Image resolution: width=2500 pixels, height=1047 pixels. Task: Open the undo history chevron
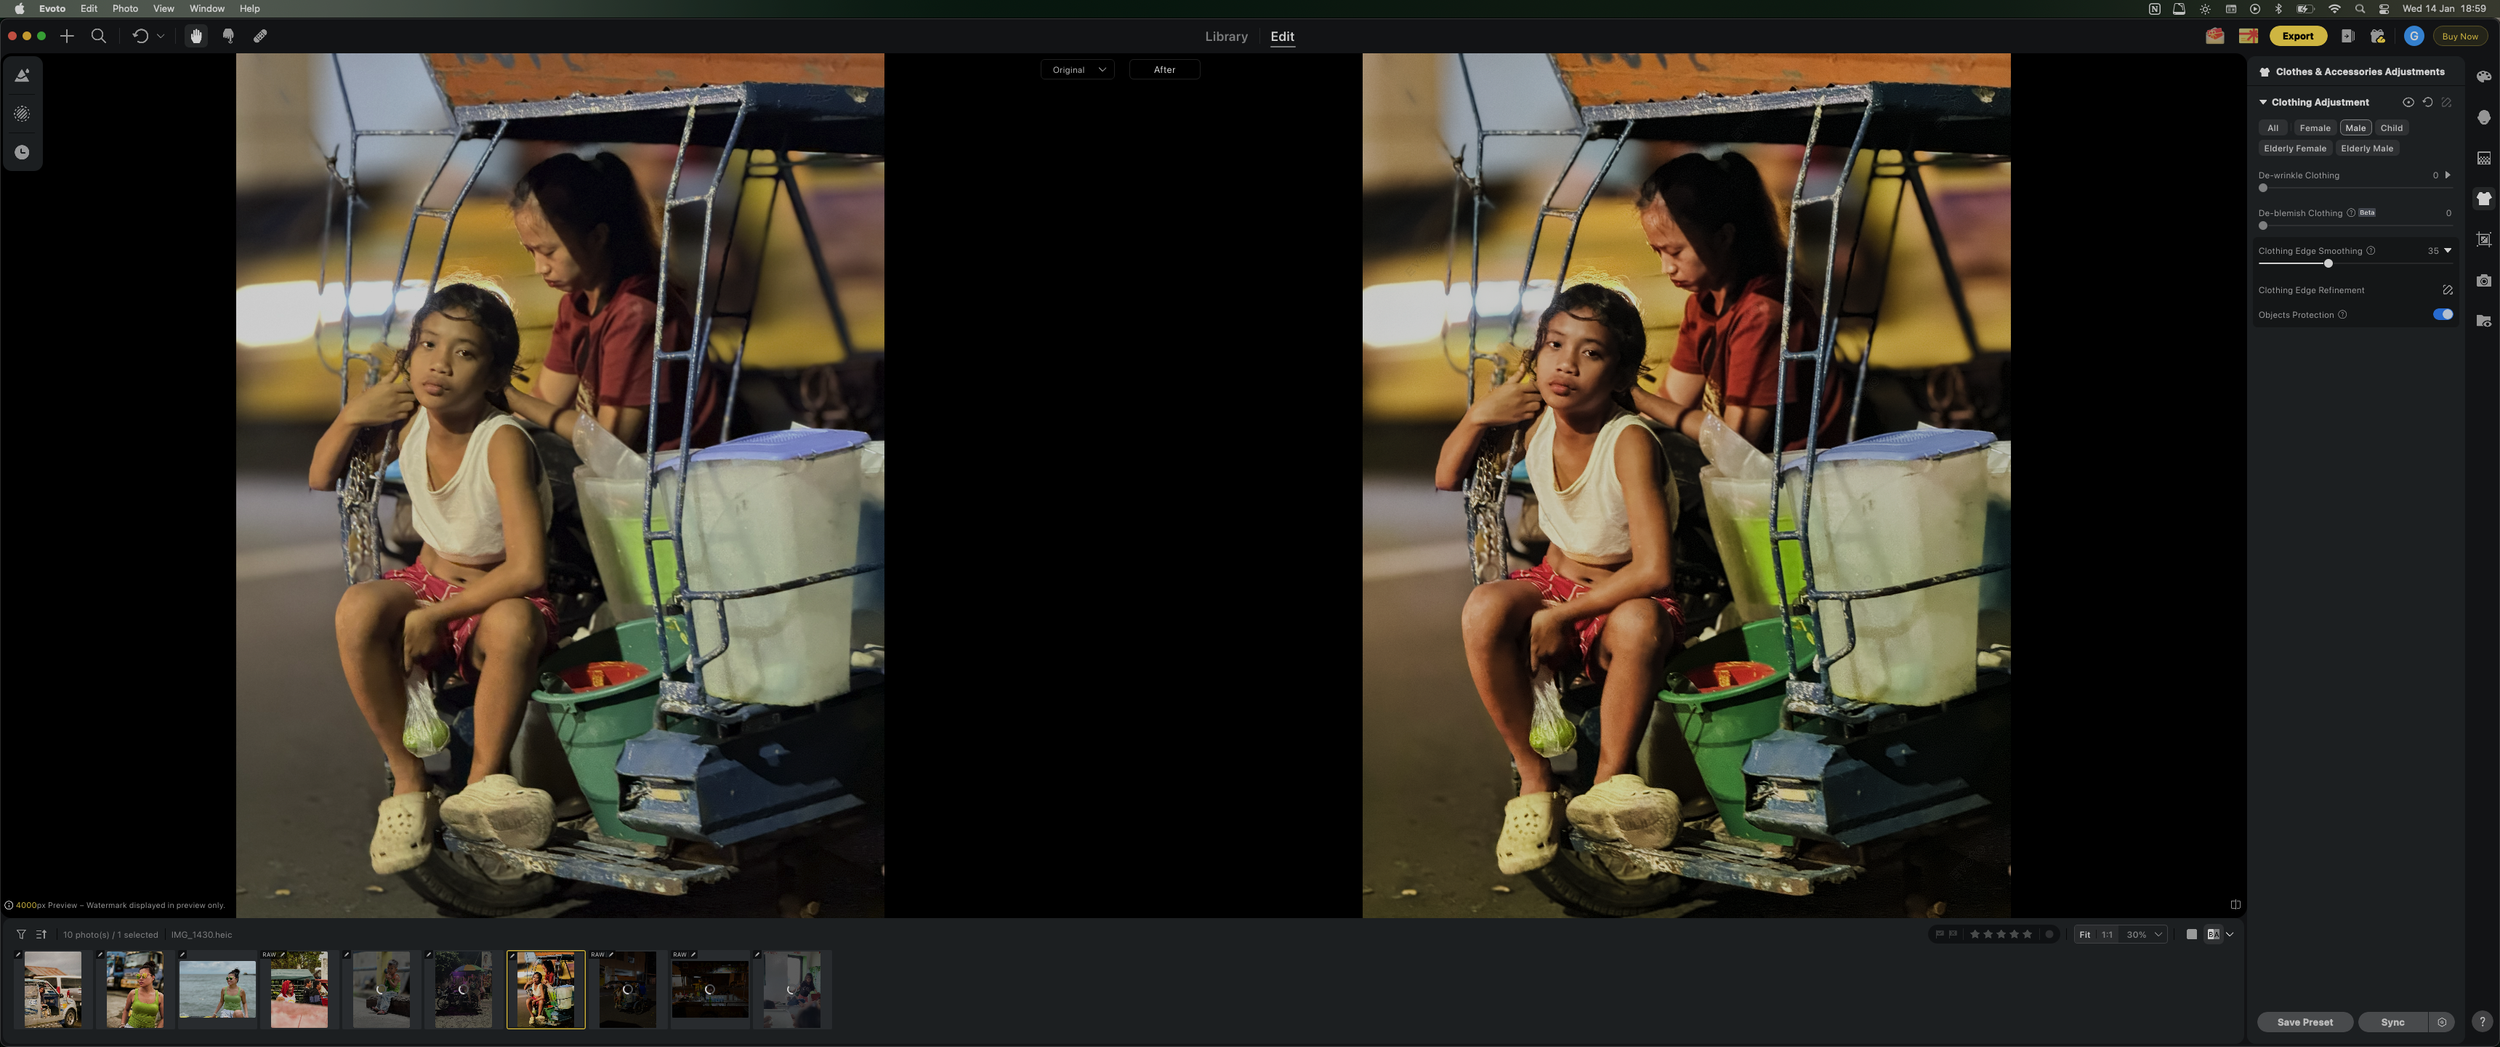click(x=160, y=36)
